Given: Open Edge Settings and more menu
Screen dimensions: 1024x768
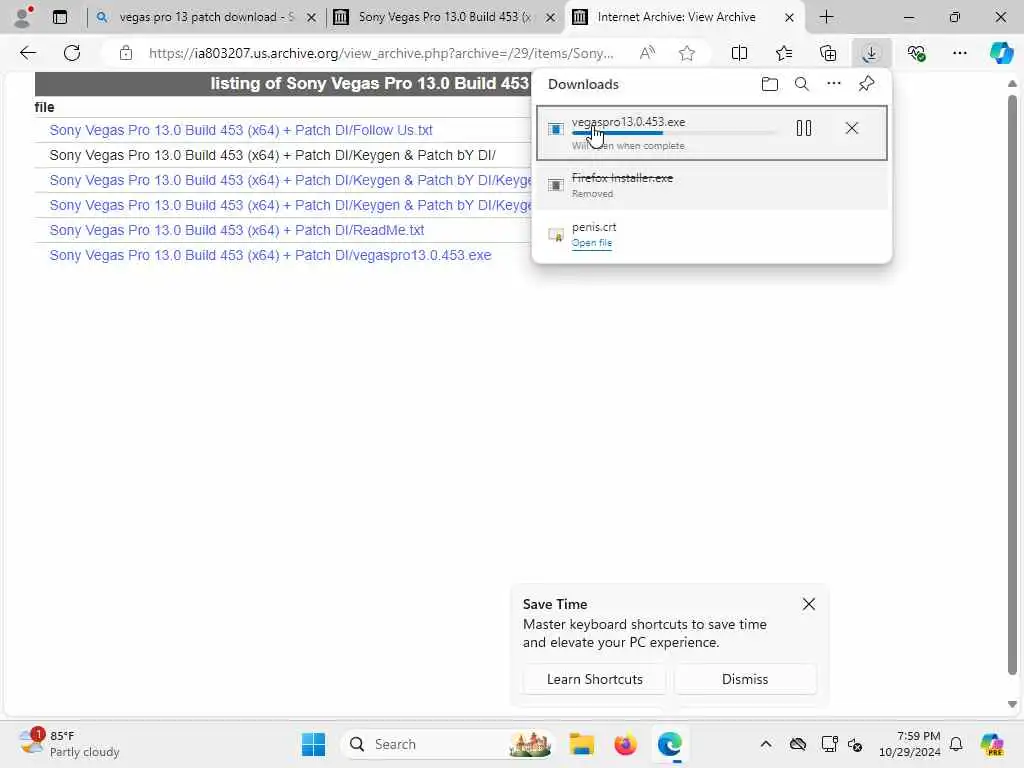Looking at the screenshot, I should tap(959, 53).
